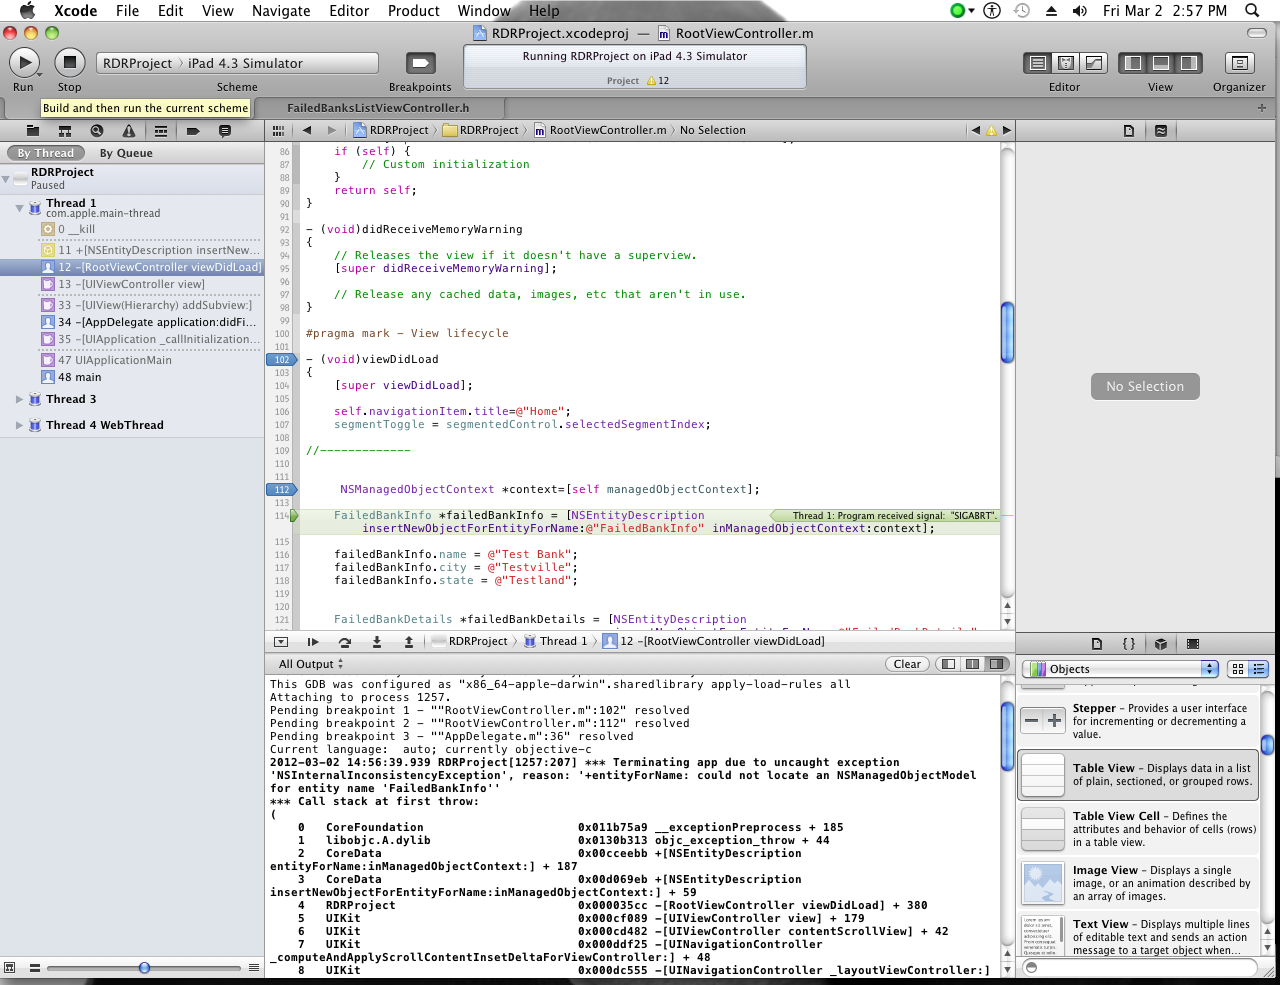
Task: Open the related files grid icon in jump bar
Action: pos(279,130)
